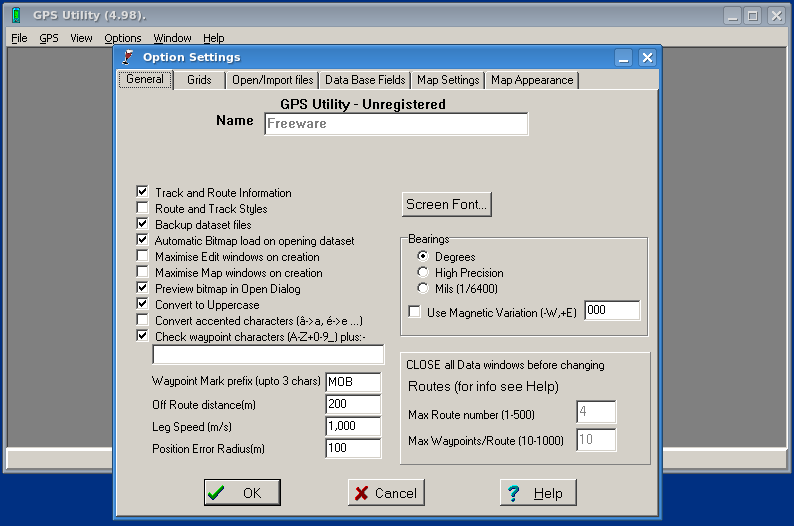The image size is (794, 526).
Task: Enable Route and Track Styles checkbox
Action: (x=142, y=208)
